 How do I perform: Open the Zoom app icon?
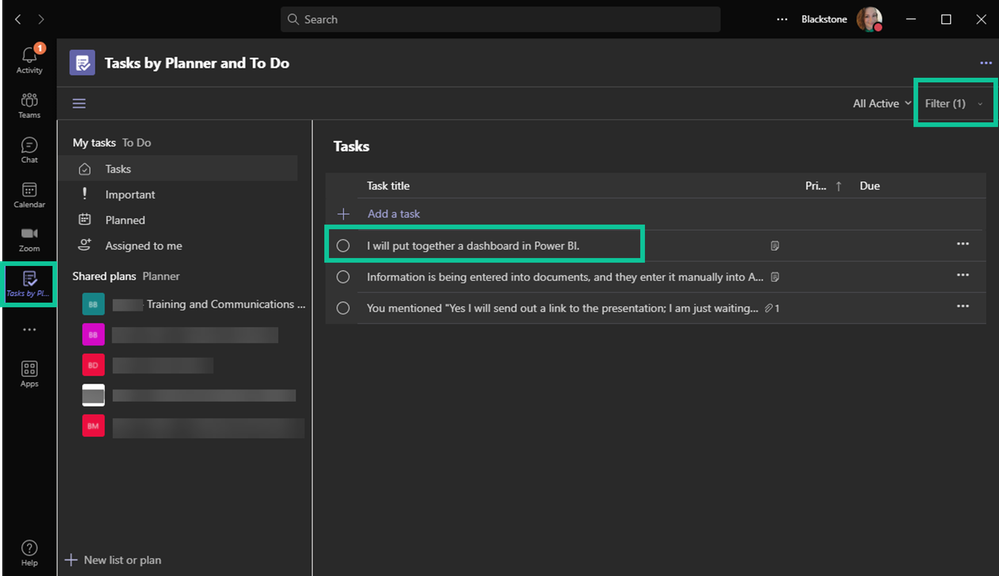click(29, 239)
